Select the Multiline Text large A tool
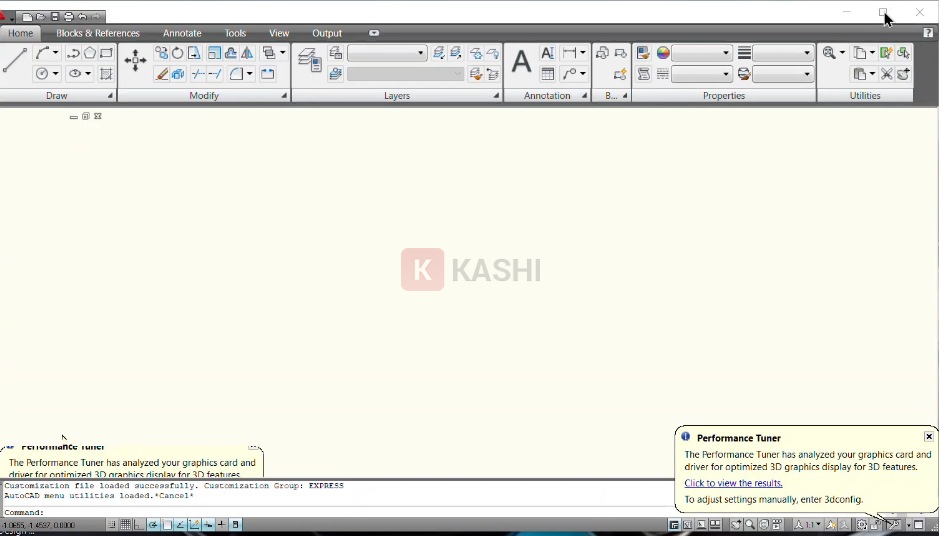Viewport: 939px width, 536px height. [521, 61]
